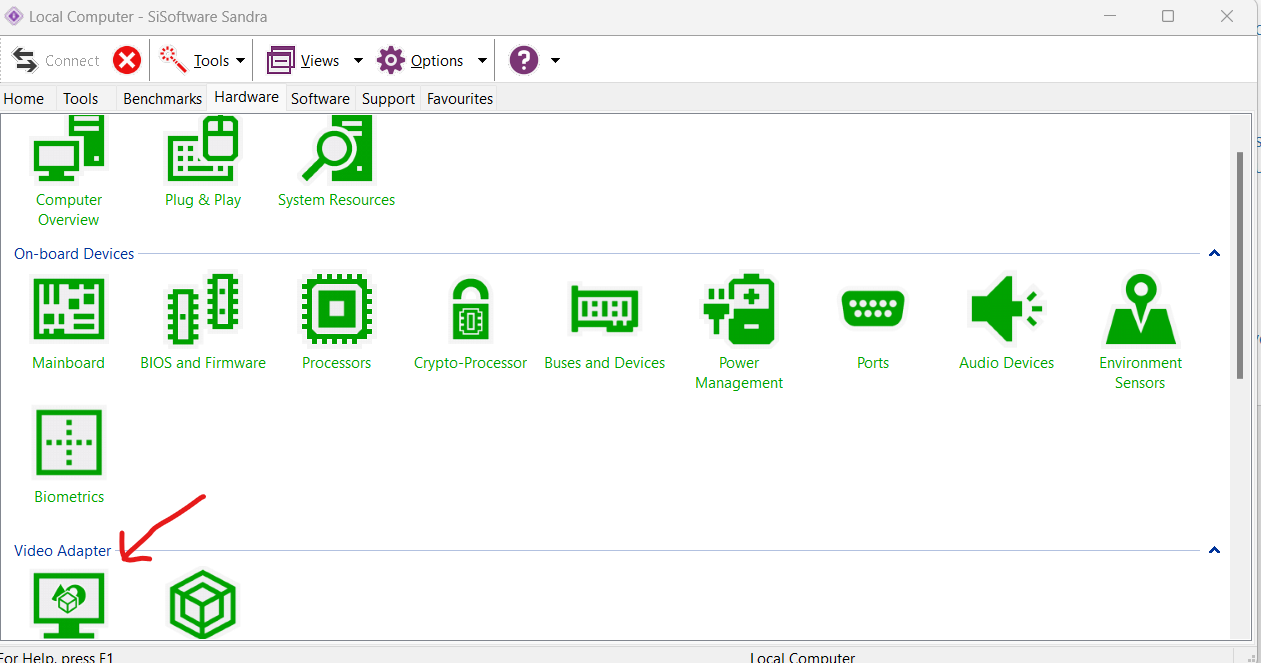1261x663 pixels.
Task: Open the monitor display video adapter icon
Action: (x=68, y=605)
